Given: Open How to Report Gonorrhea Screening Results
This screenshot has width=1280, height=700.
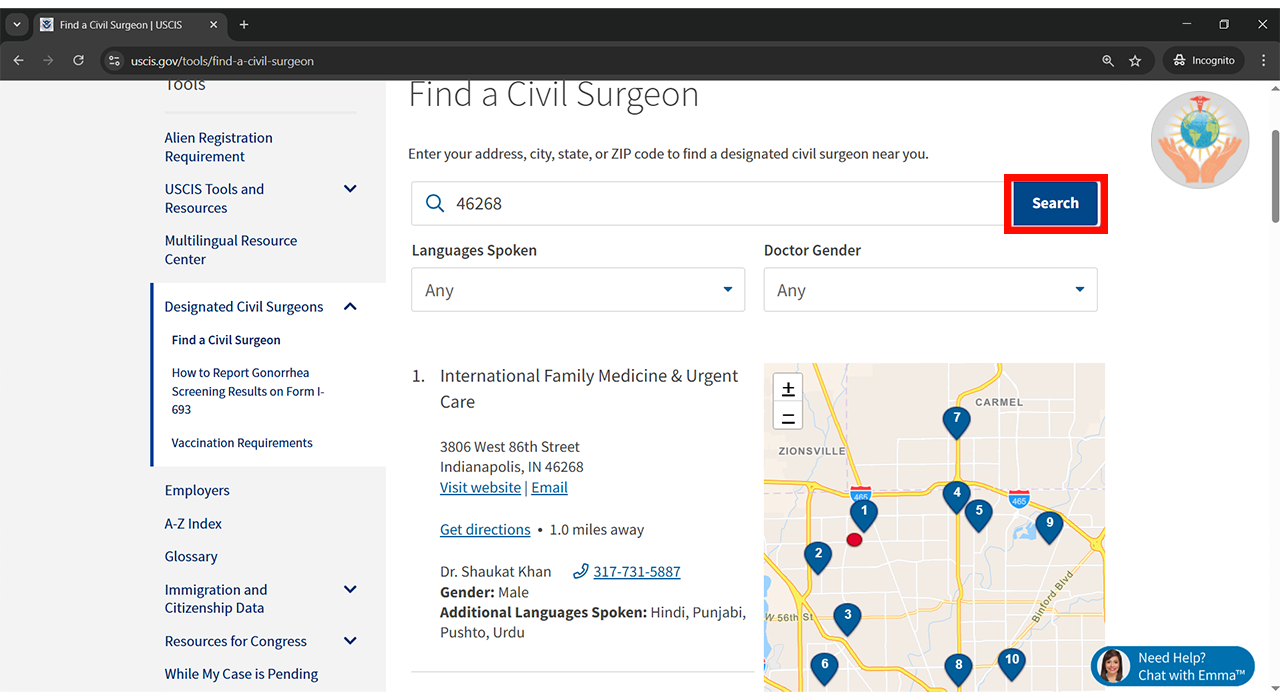Looking at the screenshot, I should coord(248,391).
